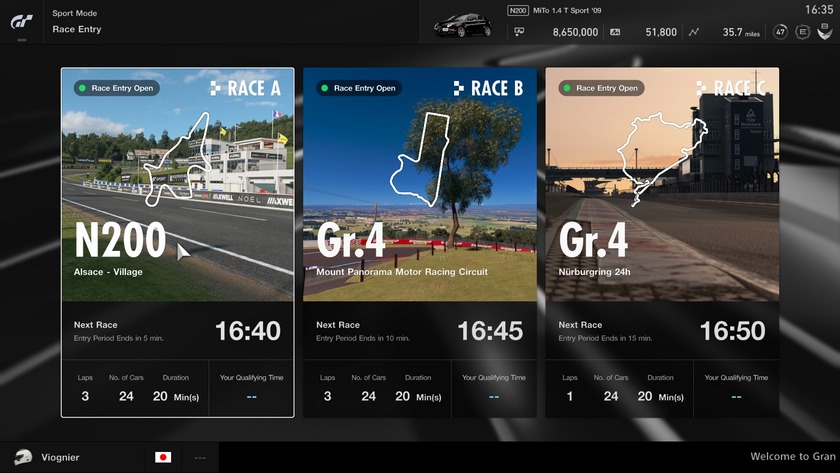Screen dimensions: 840x473
Task: Click the driver rating E badge
Action: point(802,32)
